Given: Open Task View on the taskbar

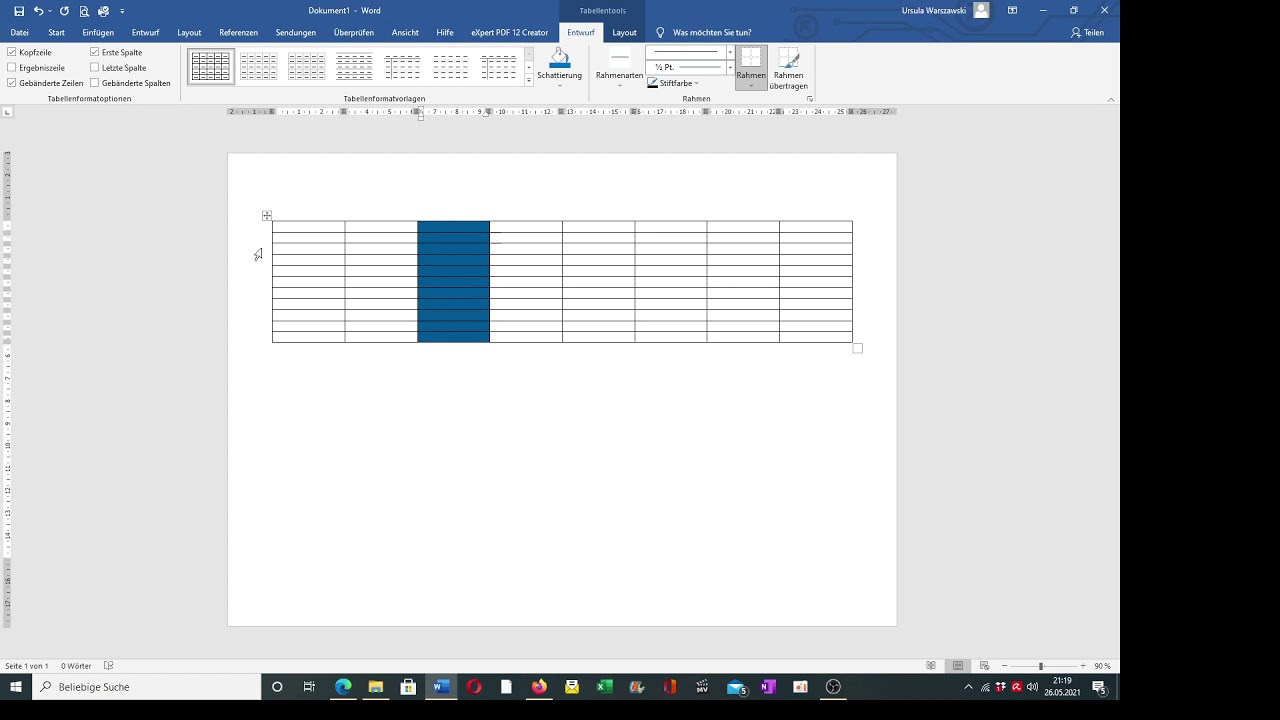Looking at the screenshot, I should tap(309, 687).
